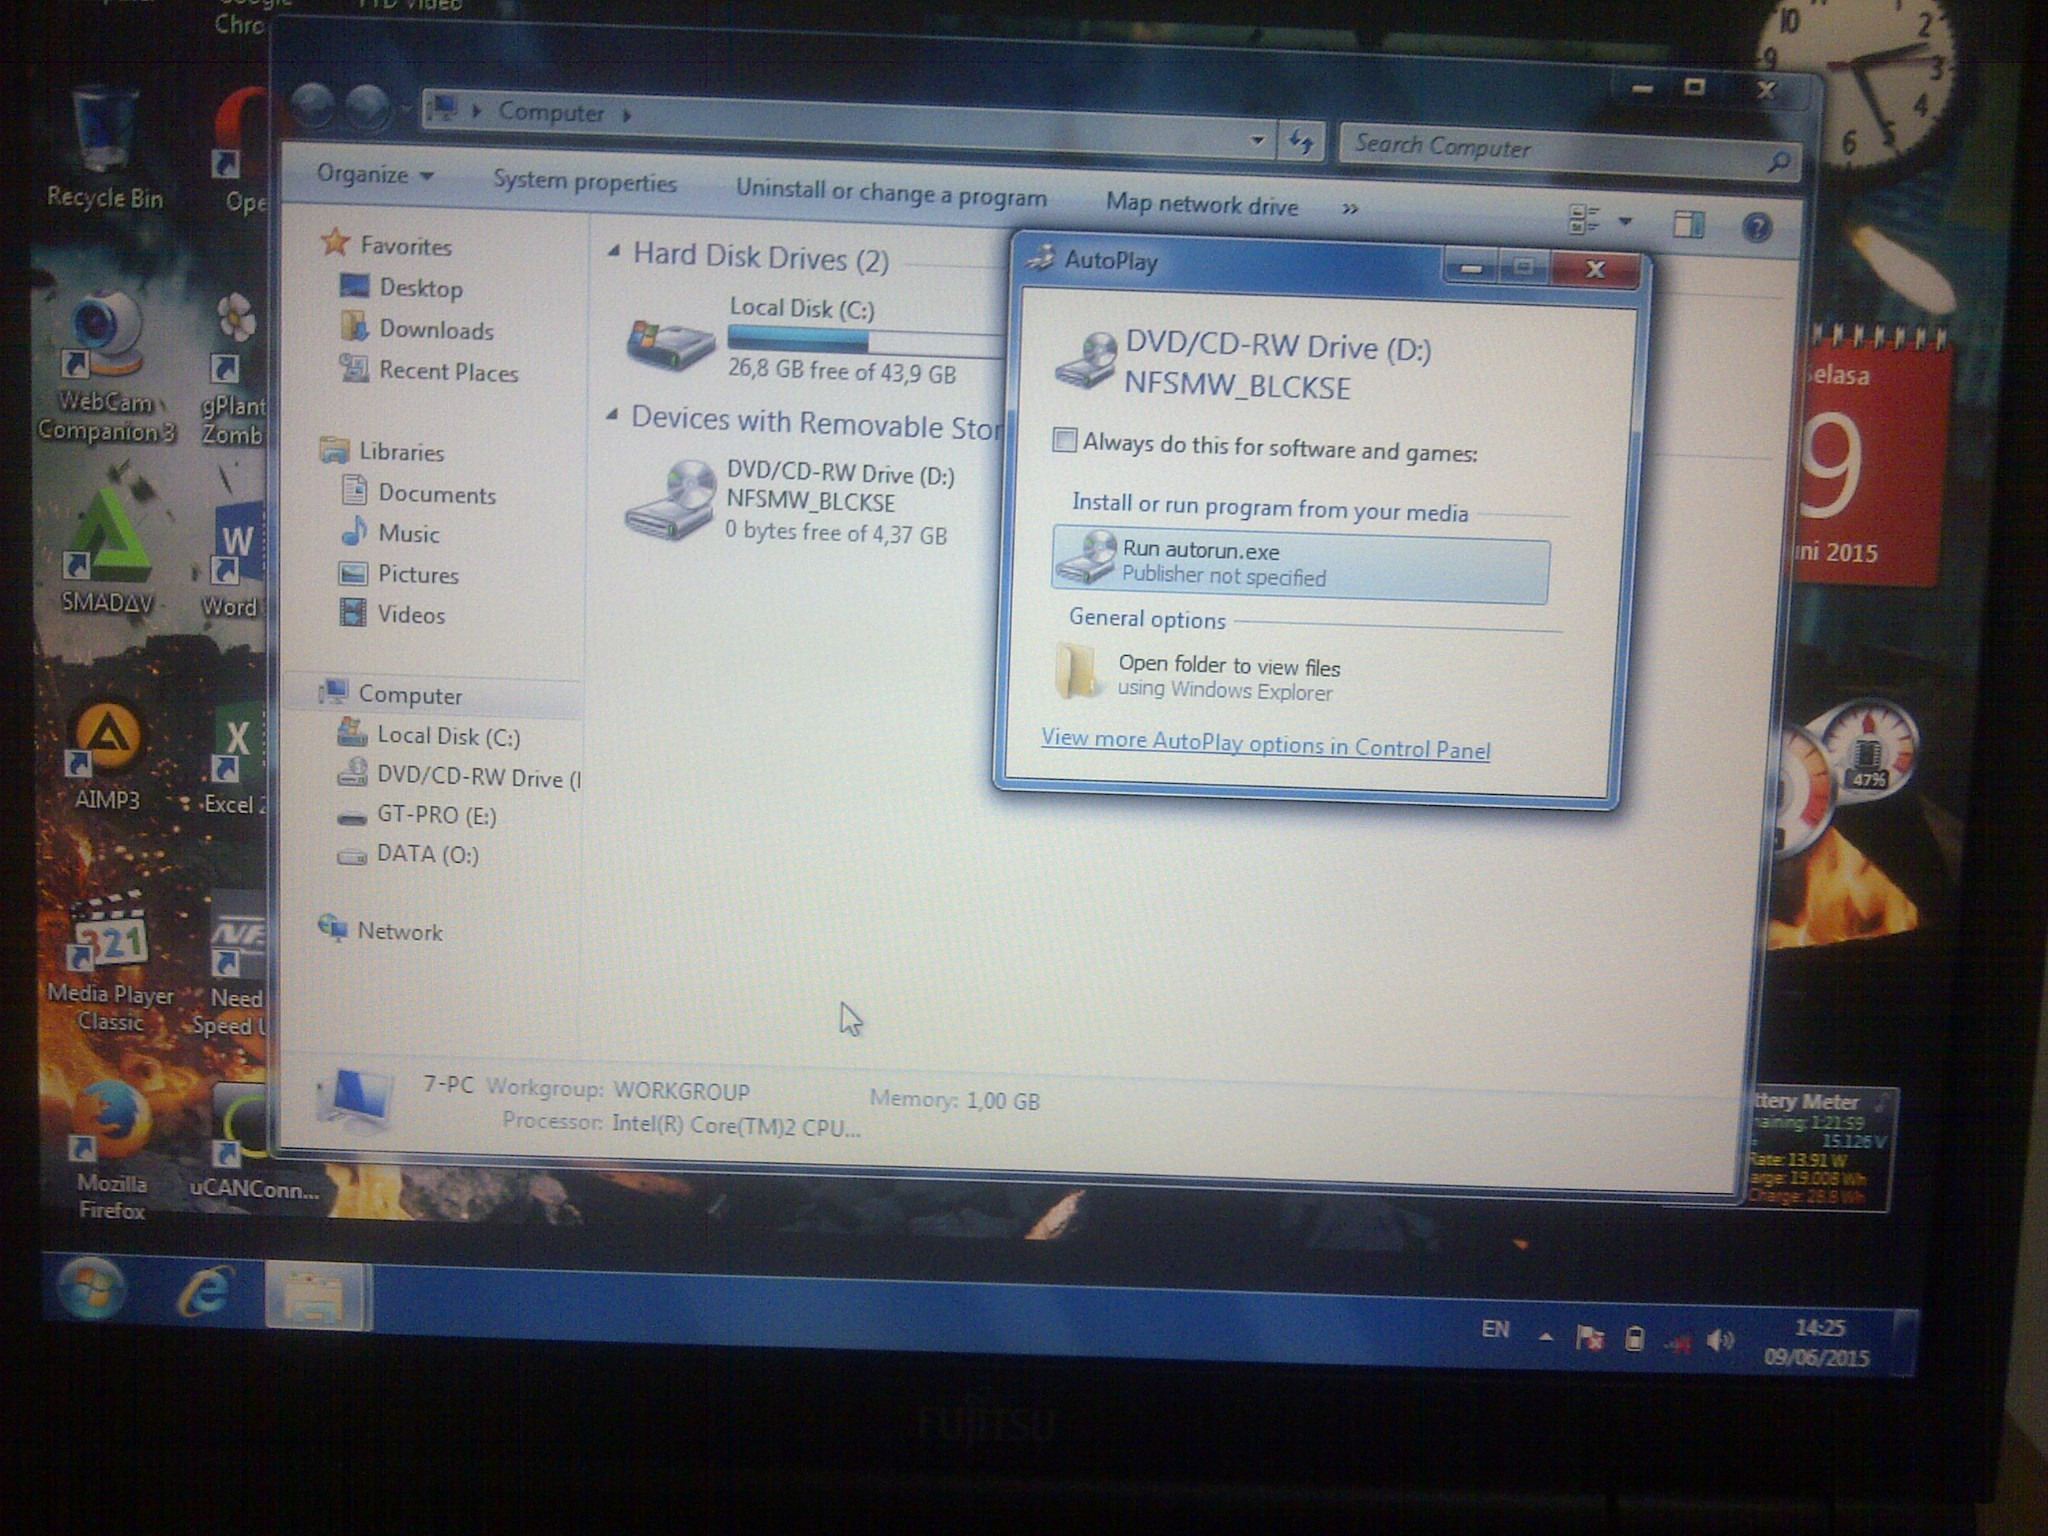Launch Internet Explorer from taskbar
Screen dimensions: 2048x1536
[207, 1290]
